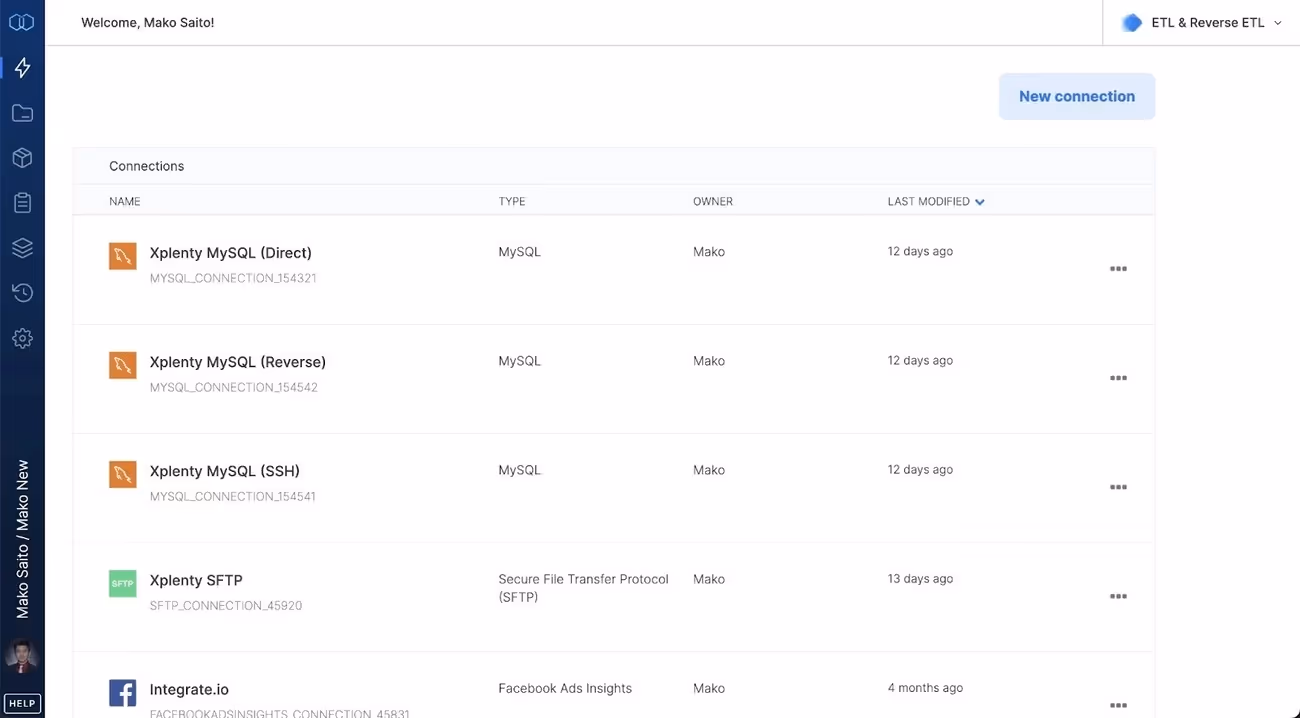Click Facebook Ads Insights type text
The image size is (1300, 718).
pyautogui.click(x=565, y=688)
